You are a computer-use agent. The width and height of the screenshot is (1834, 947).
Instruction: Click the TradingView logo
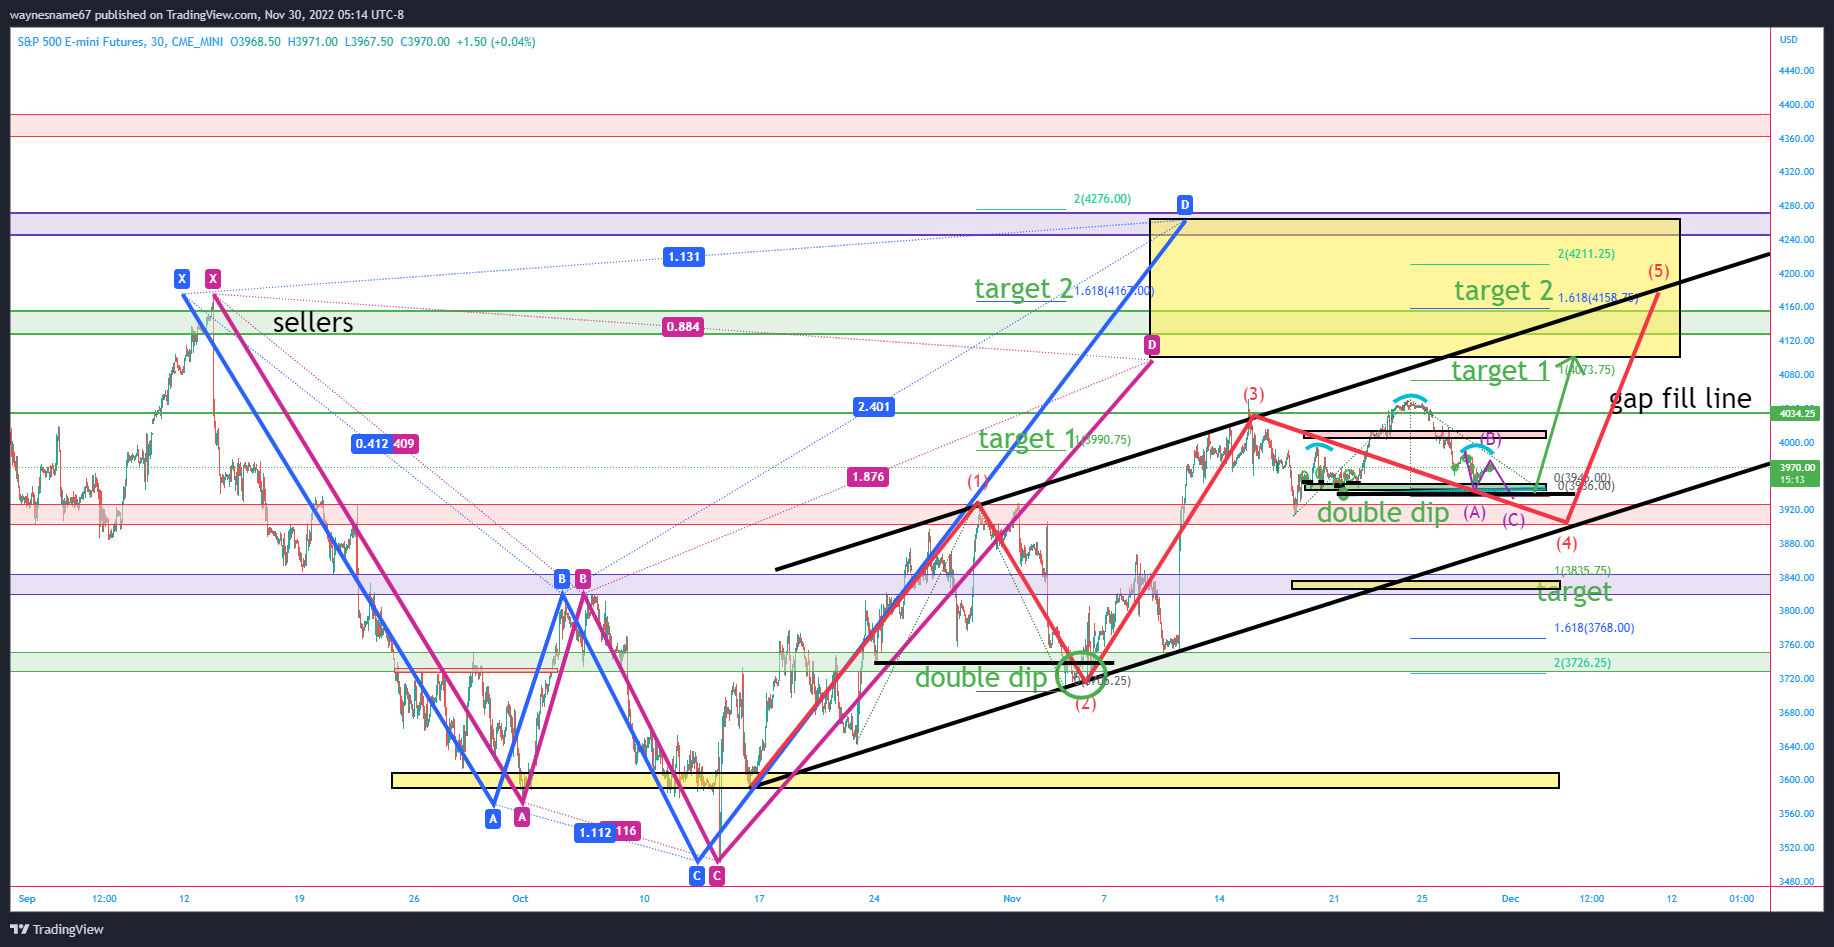coord(57,929)
